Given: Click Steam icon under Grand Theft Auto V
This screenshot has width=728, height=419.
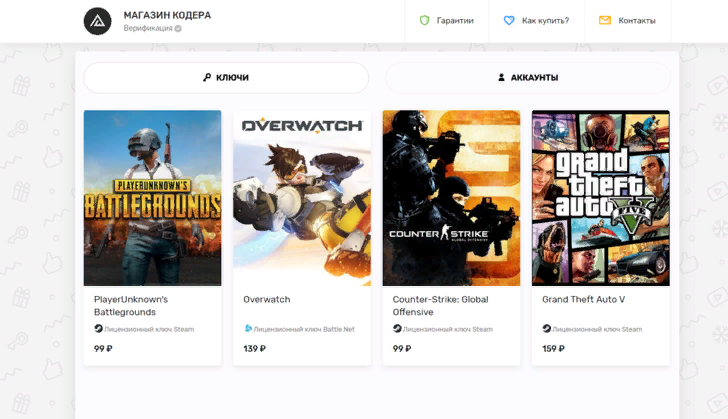Looking at the screenshot, I should tap(546, 328).
